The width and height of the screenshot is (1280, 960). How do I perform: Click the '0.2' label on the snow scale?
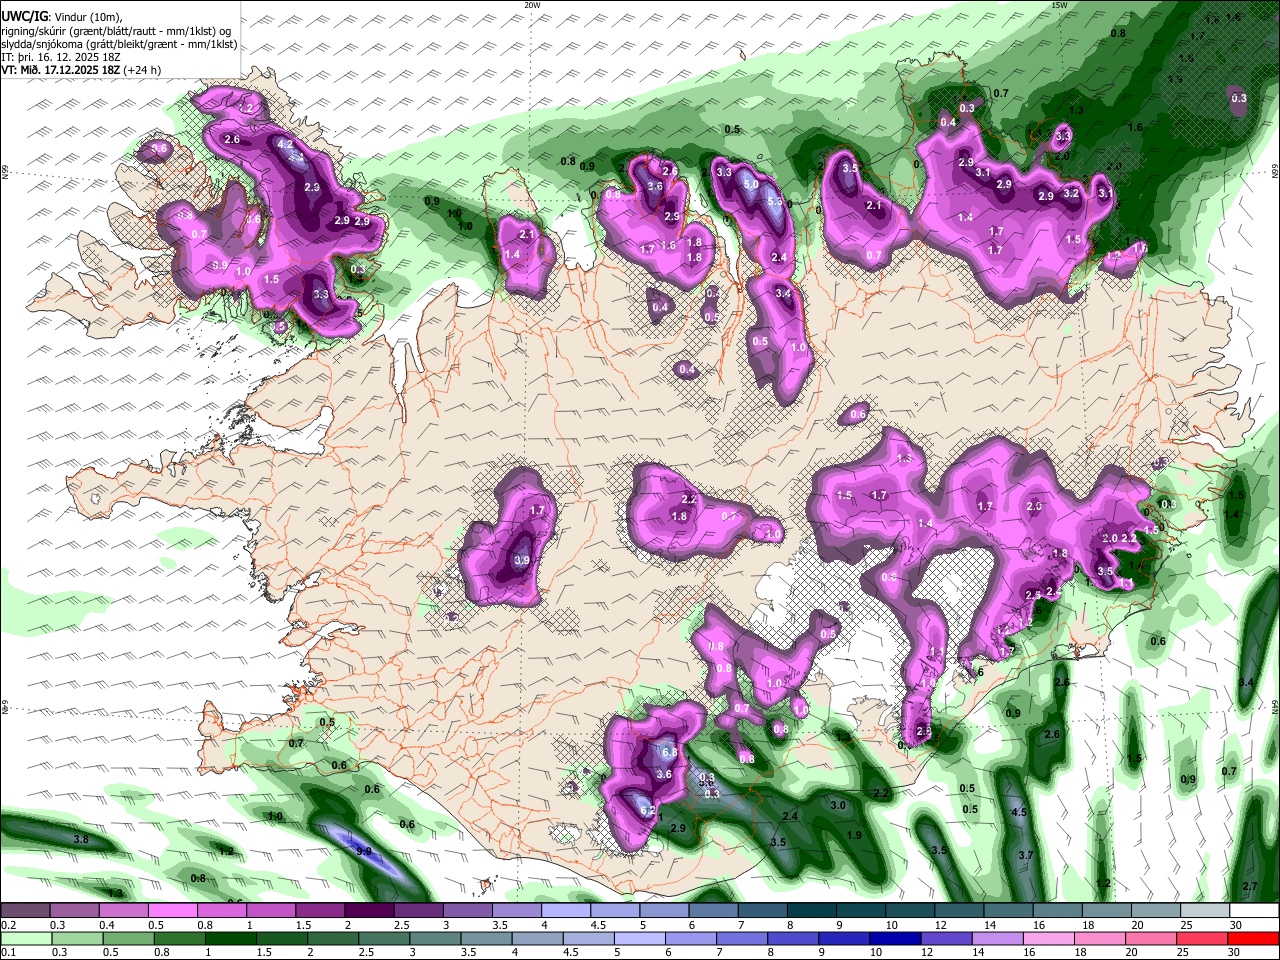(x=8, y=925)
